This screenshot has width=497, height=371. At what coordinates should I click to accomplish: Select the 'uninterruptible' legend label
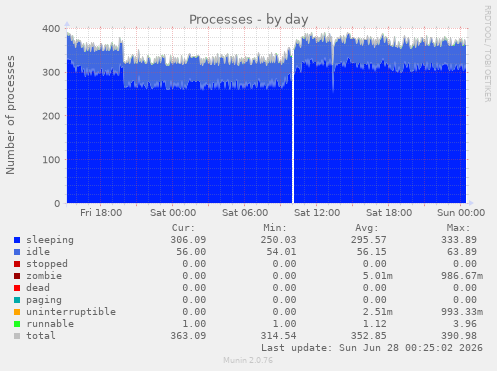71,312
